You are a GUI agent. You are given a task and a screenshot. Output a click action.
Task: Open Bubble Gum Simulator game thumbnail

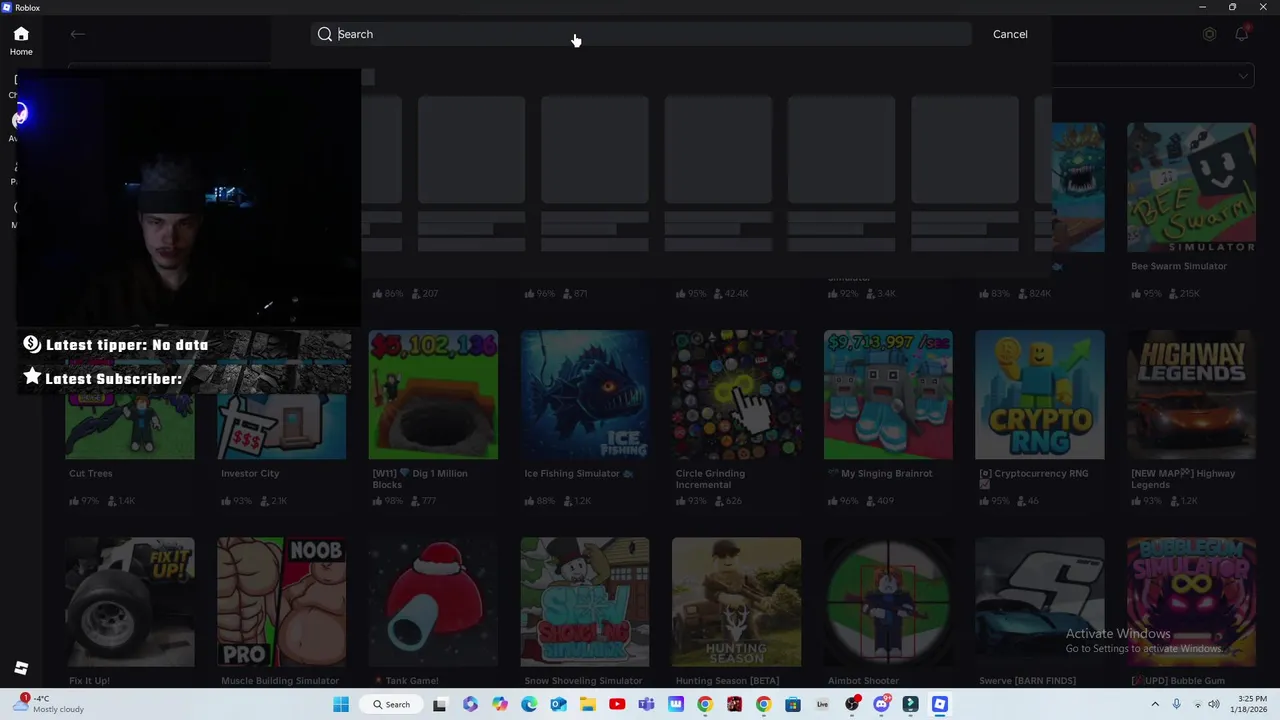pos(1191,602)
